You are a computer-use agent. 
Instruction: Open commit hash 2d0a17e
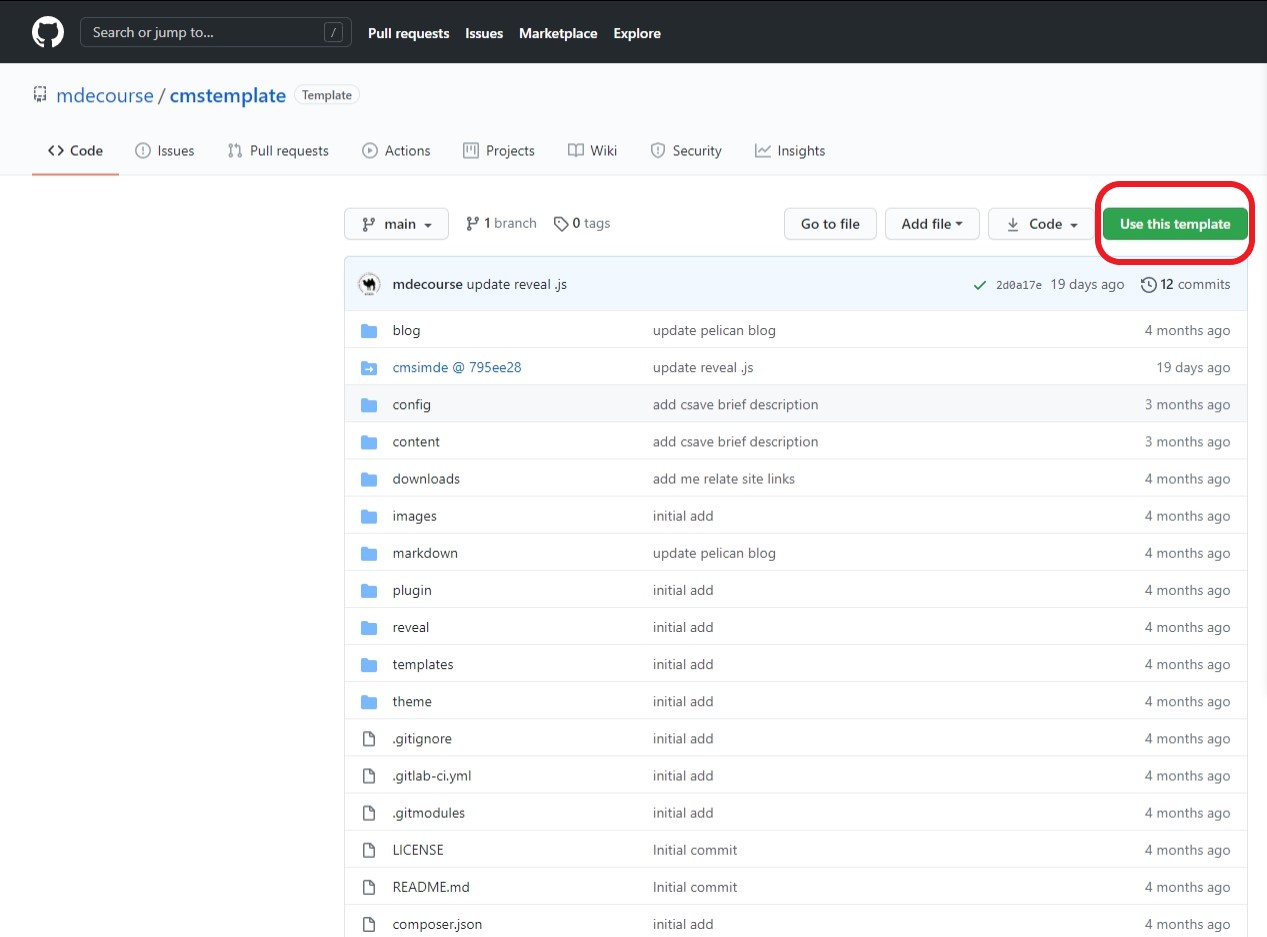coord(1019,285)
